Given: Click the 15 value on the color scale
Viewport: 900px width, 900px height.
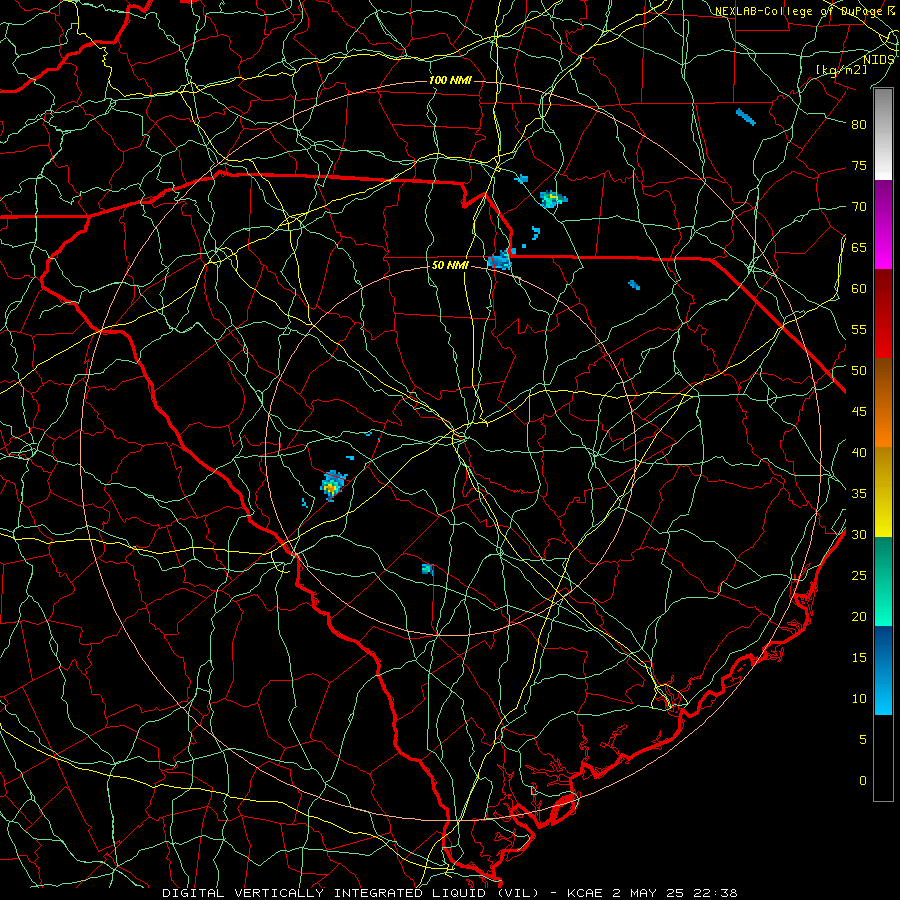Looking at the screenshot, I should click(x=859, y=658).
